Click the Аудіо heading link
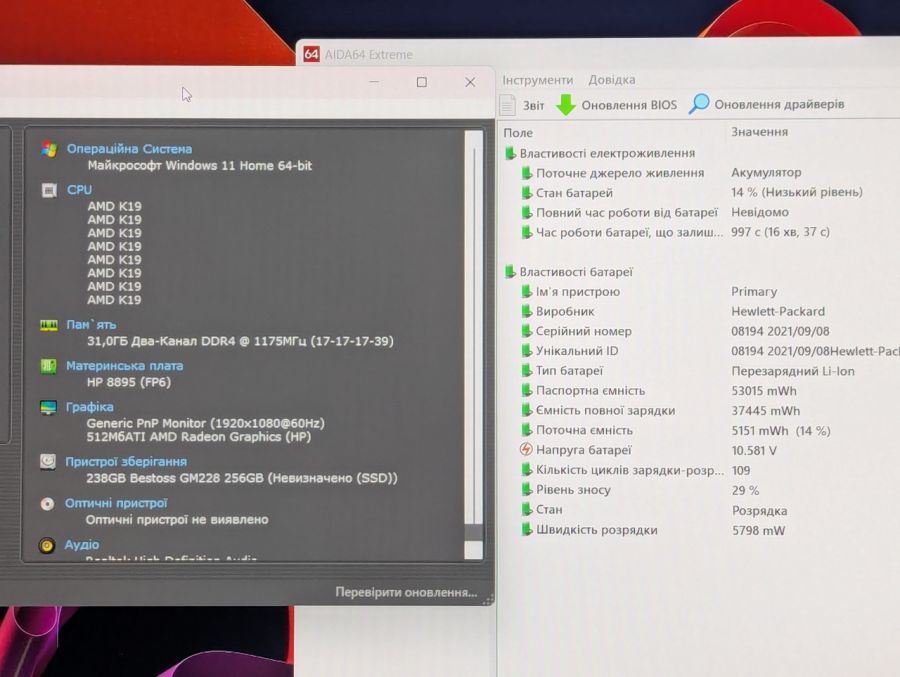The width and height of the screenshot is (900, 677). pyautogui.click(x=82, y=544)
